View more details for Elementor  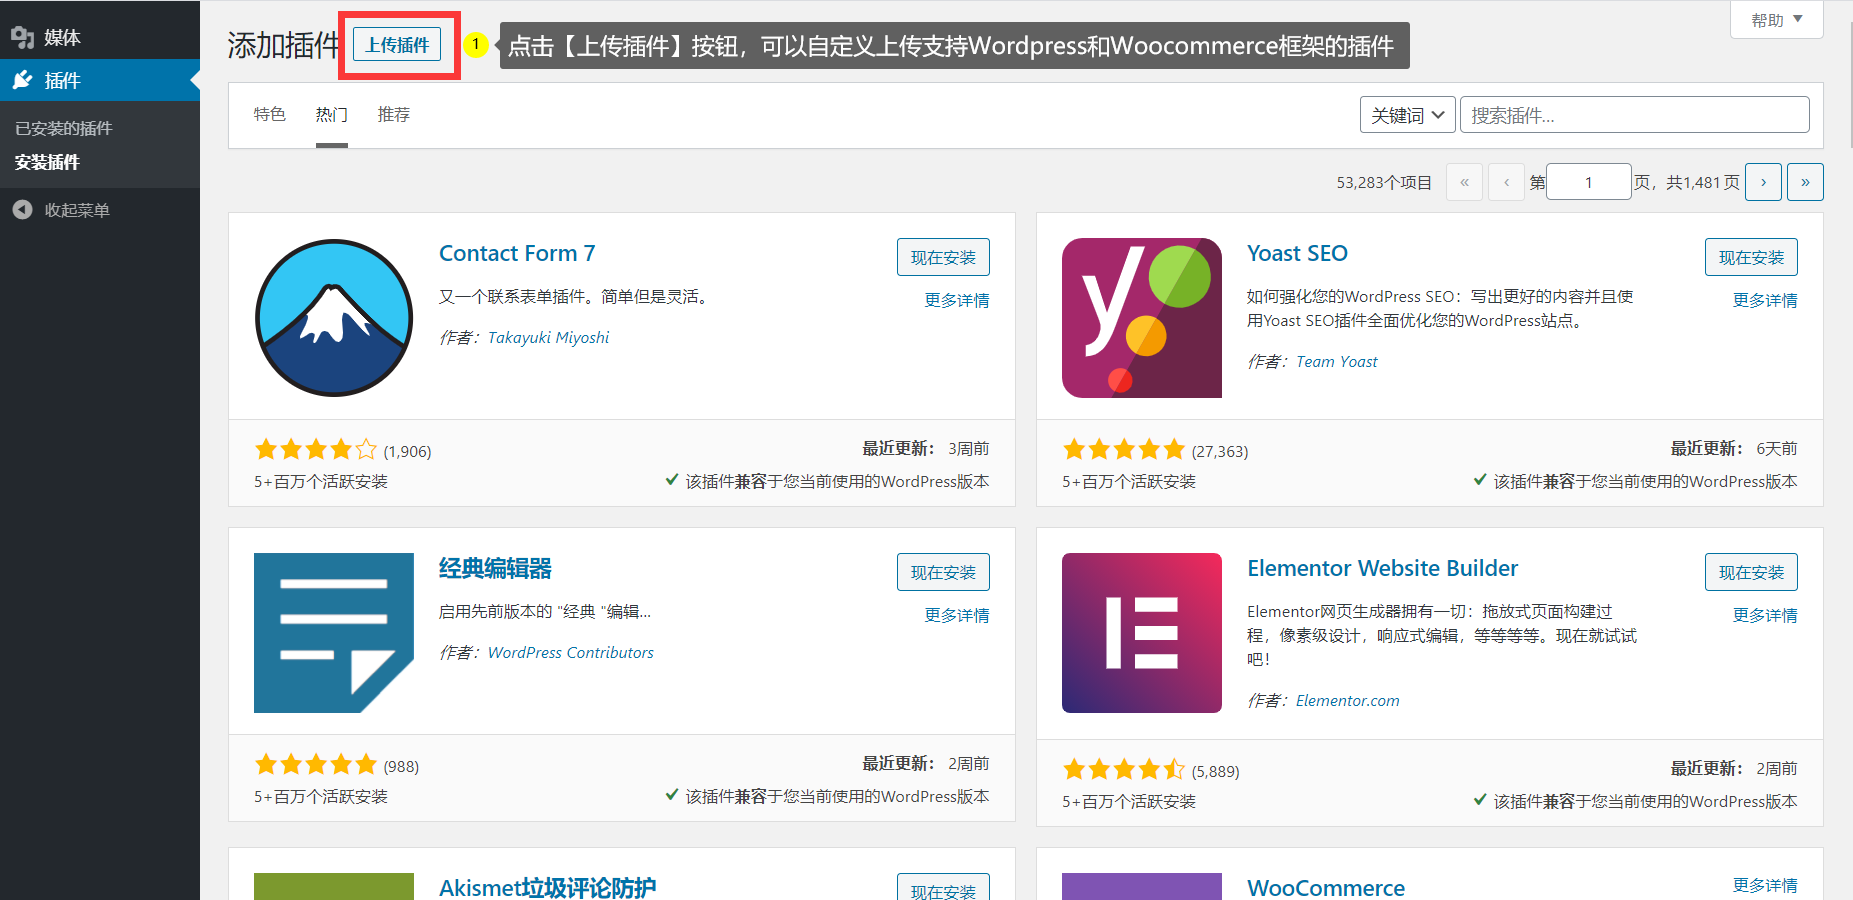[1765, 615]
